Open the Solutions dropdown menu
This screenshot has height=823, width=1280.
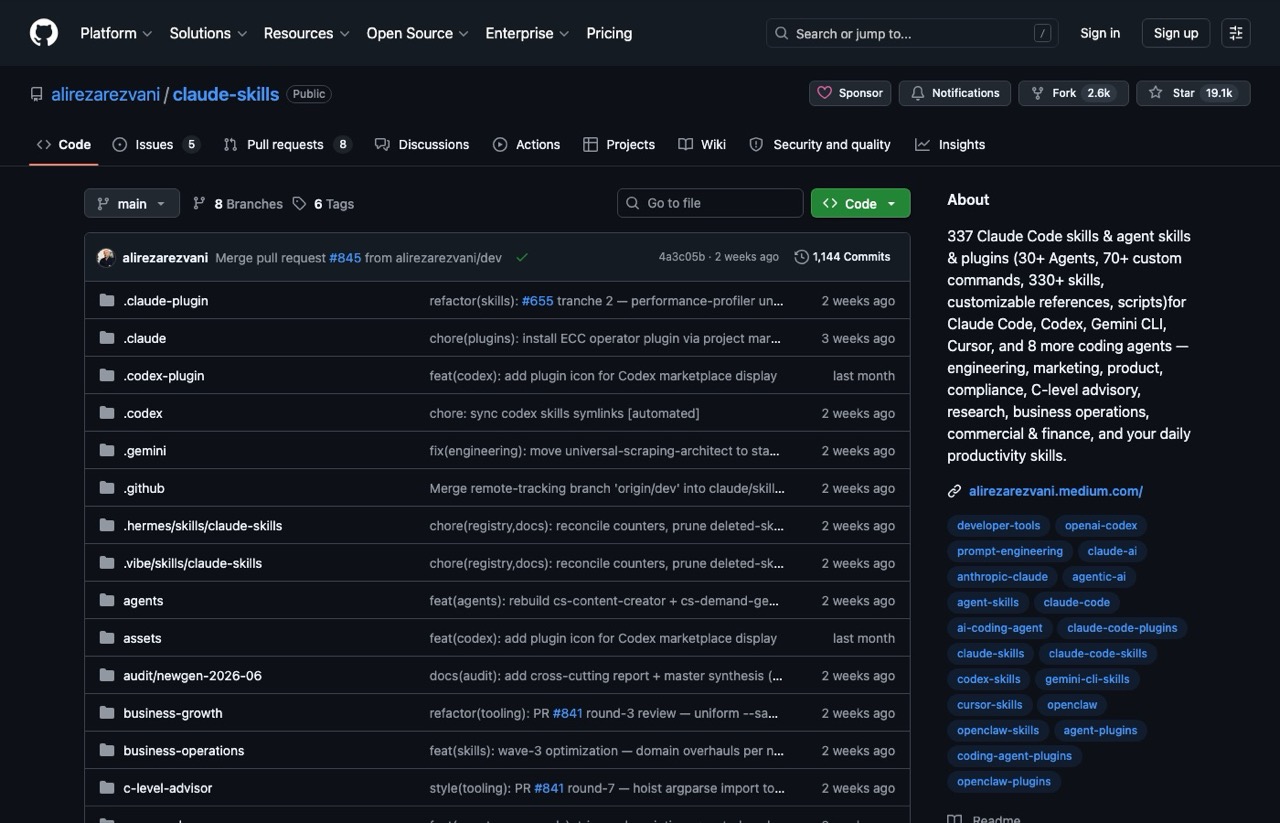(208, 33)
